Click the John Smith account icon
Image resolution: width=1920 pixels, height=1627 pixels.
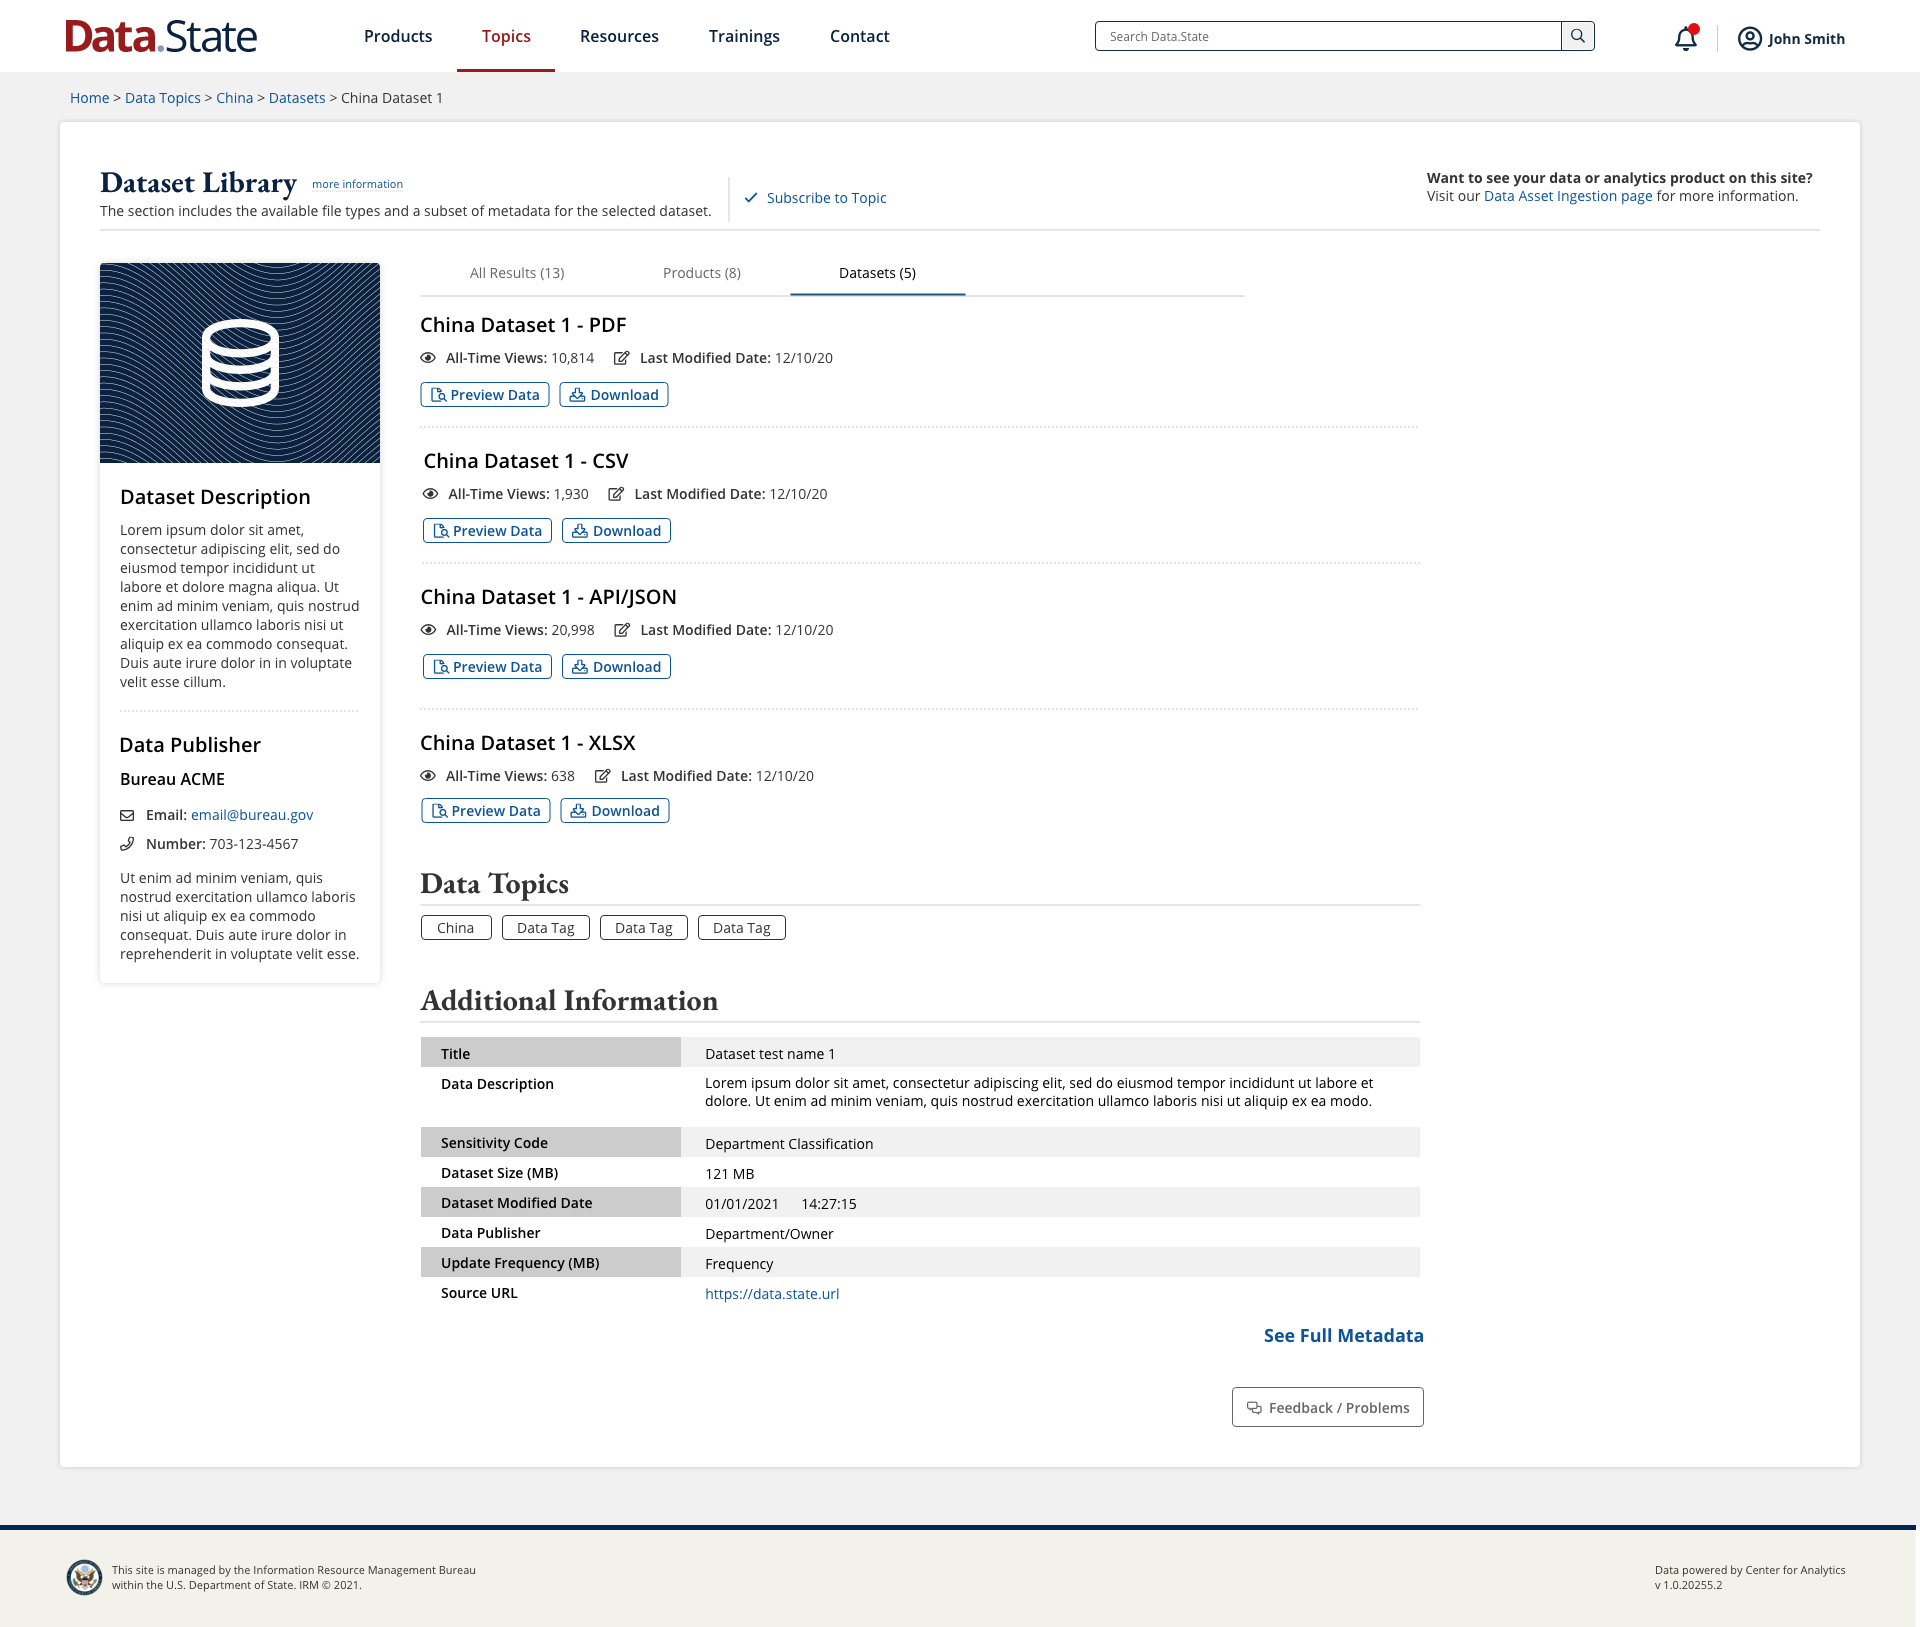[x=1749, y=39]
